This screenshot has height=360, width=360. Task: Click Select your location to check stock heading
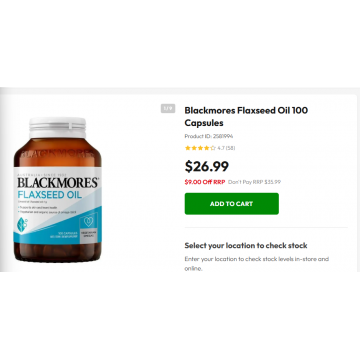(x=246, y=246)
